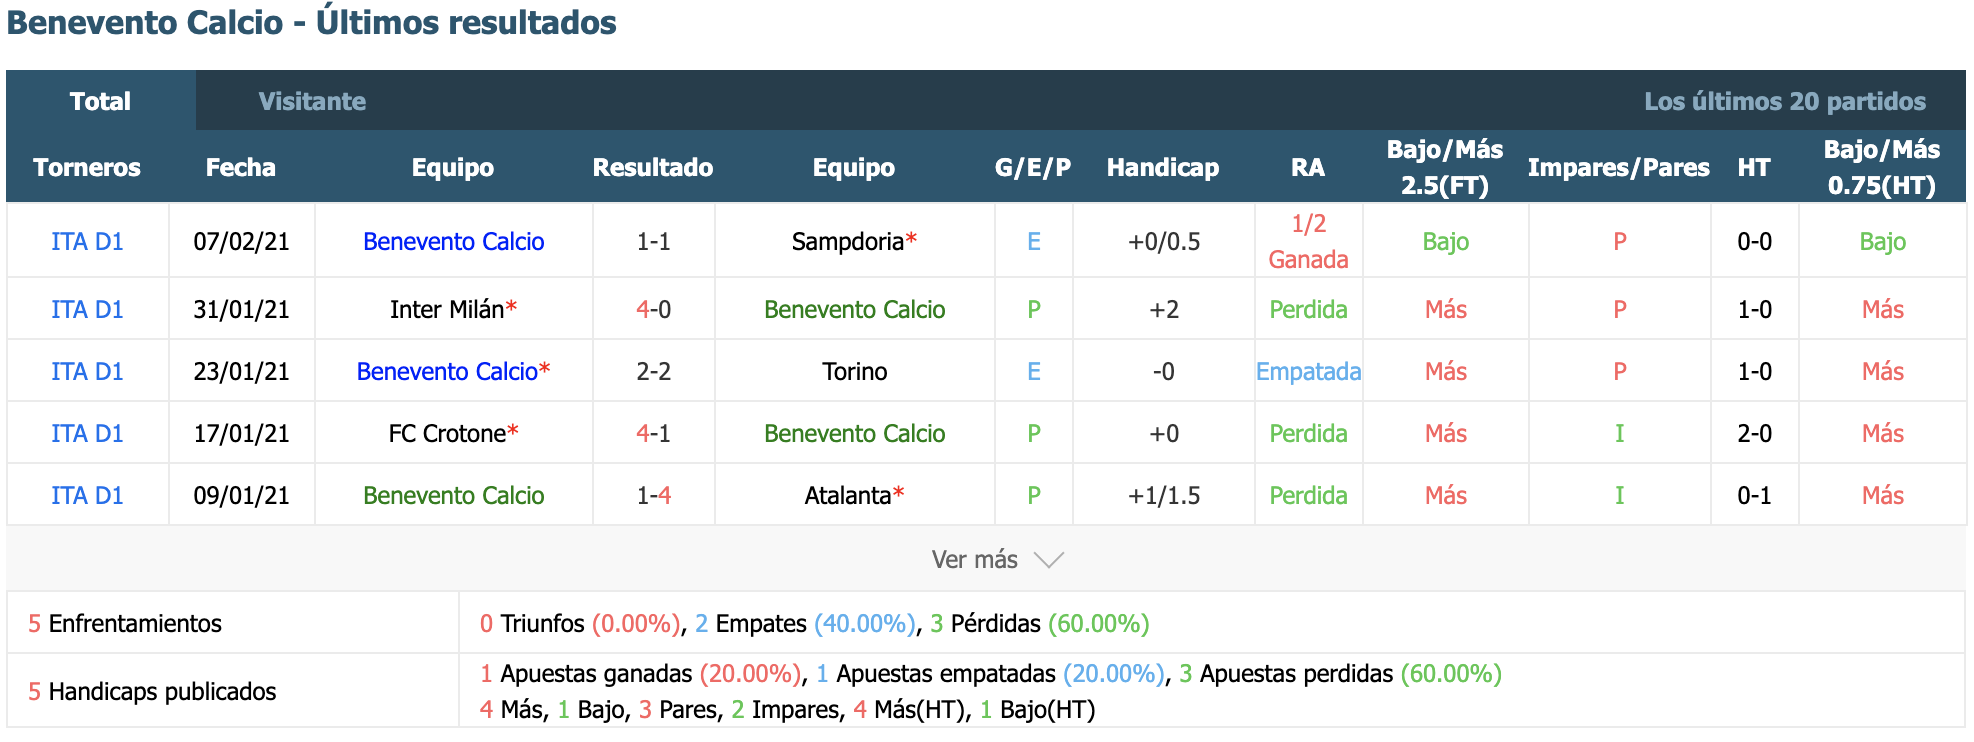
Task: Expand the Ver más chevron
Action: tap(1048, 560)
